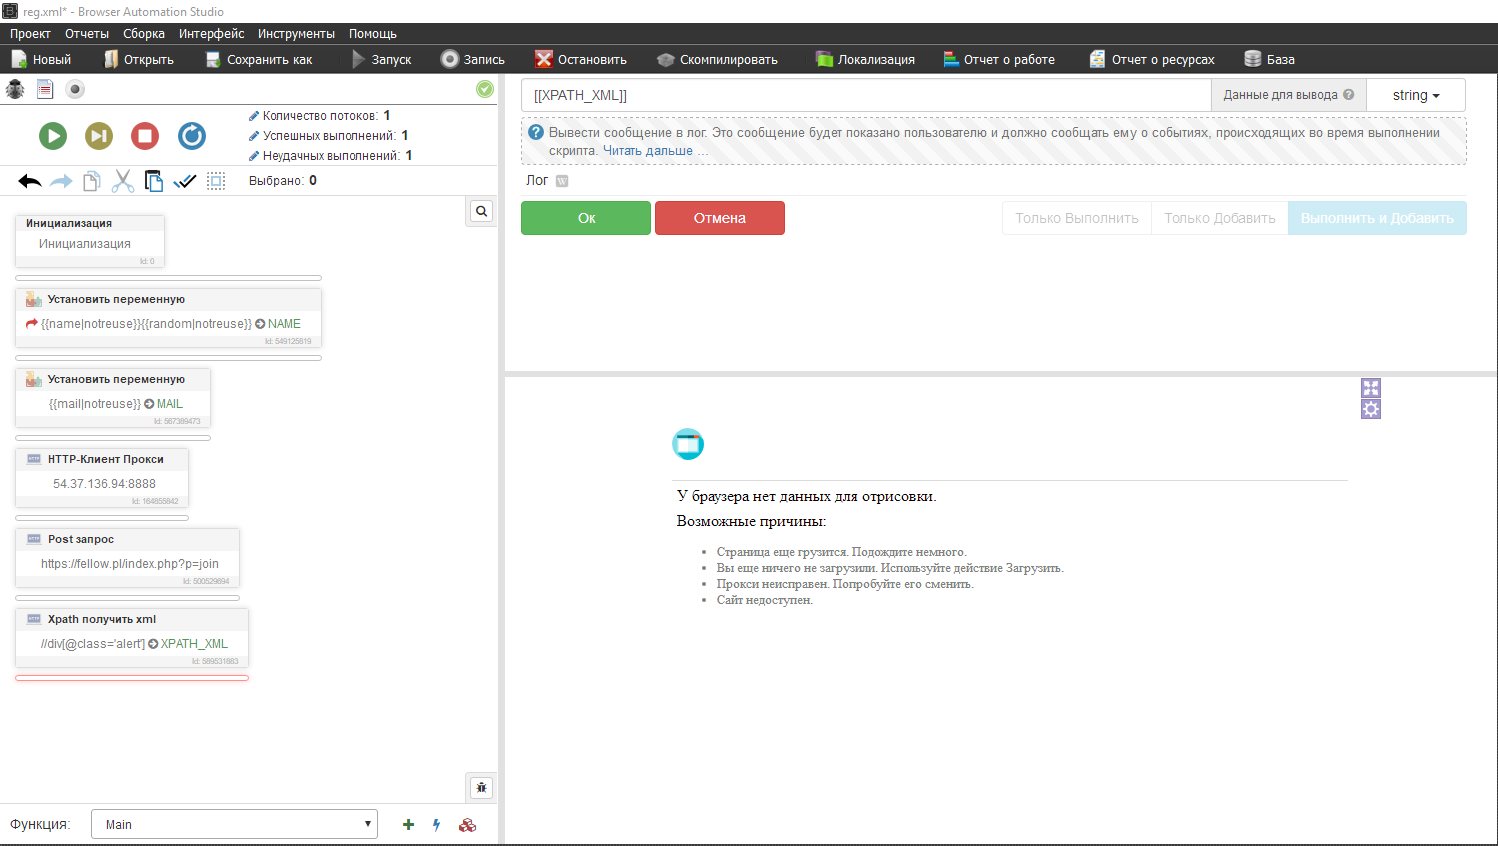Open the Инструменты menu
The height and width of the screenshot is (846, 1498).
[296, 34]
